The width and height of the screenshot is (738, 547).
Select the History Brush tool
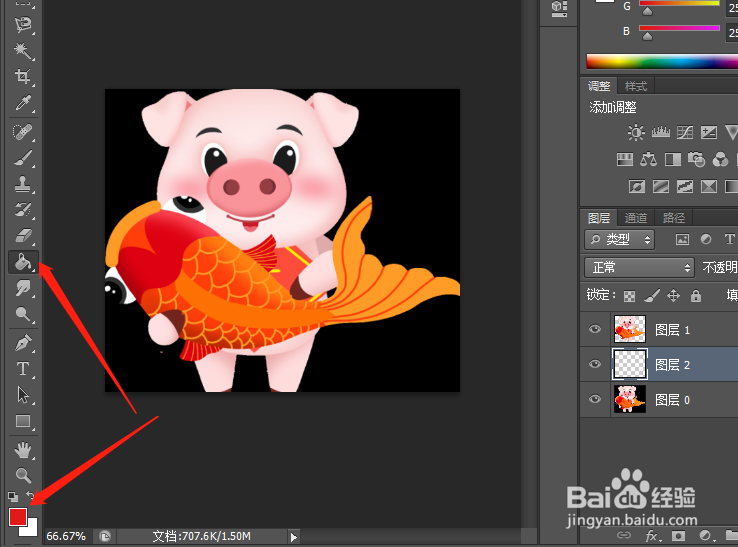click(23, 210)
